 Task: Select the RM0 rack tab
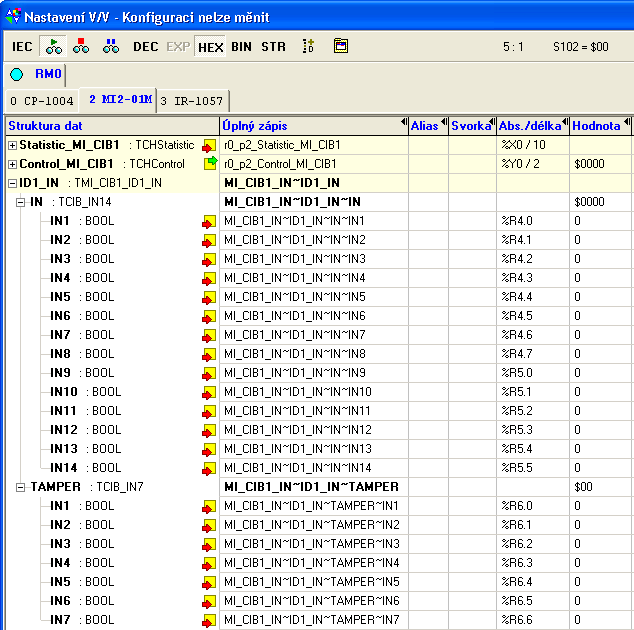point(48,74)
